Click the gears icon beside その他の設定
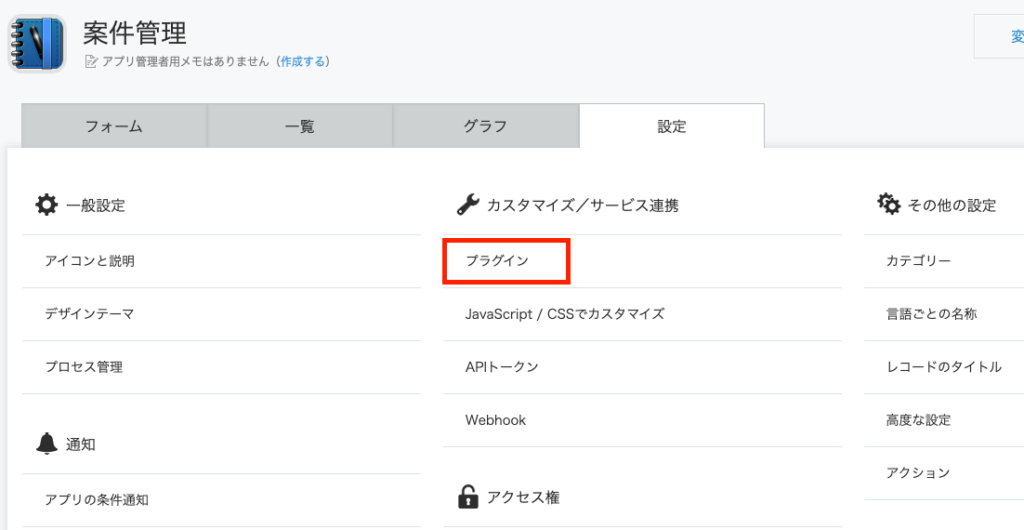1024x530 pixels. 888,204
